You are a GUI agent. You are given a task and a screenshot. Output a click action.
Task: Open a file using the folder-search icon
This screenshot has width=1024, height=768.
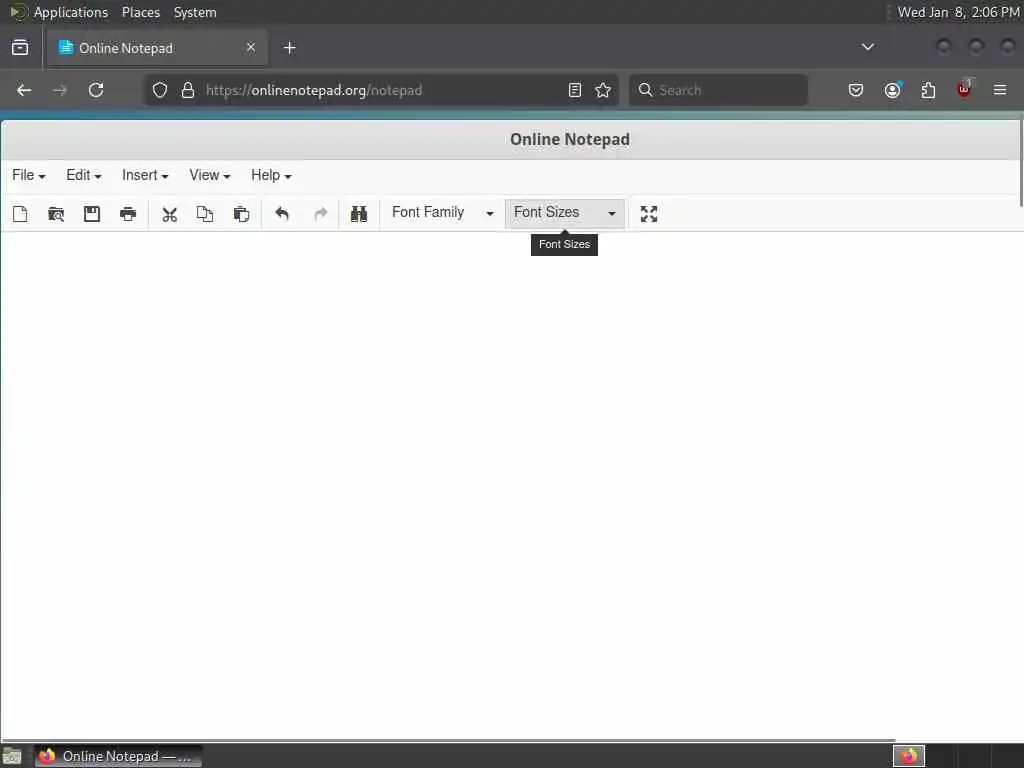click(56, 214)
